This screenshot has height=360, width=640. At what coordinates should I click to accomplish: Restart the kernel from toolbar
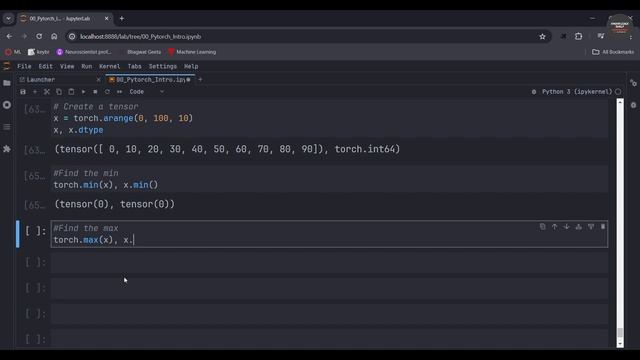point(107,92)
